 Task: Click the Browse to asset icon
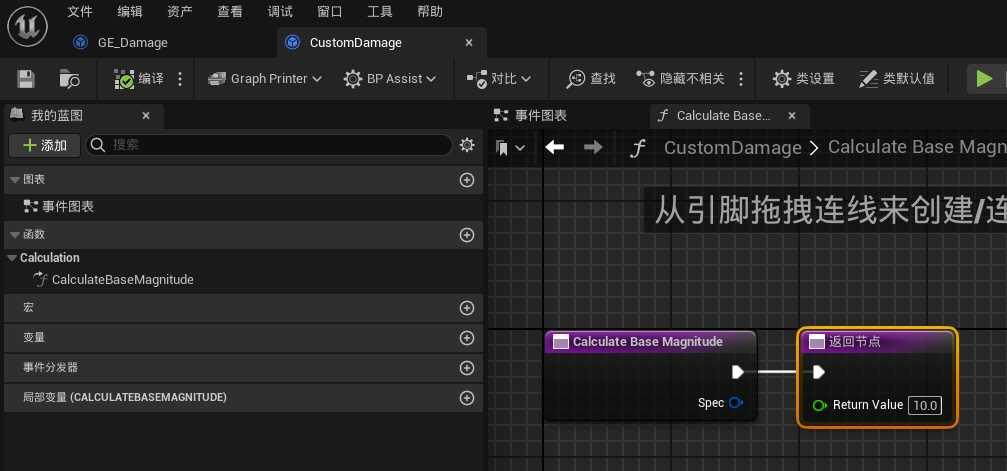pos(69,79)
